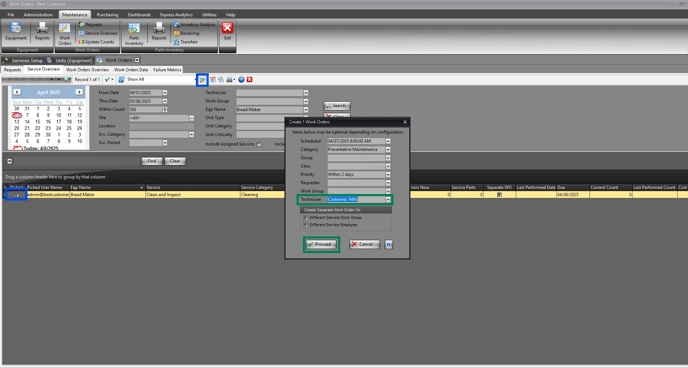Open the Purchasing menu tab
Image resolution: width=688 pixels, height=368 pixels.
tap(108, 14)
